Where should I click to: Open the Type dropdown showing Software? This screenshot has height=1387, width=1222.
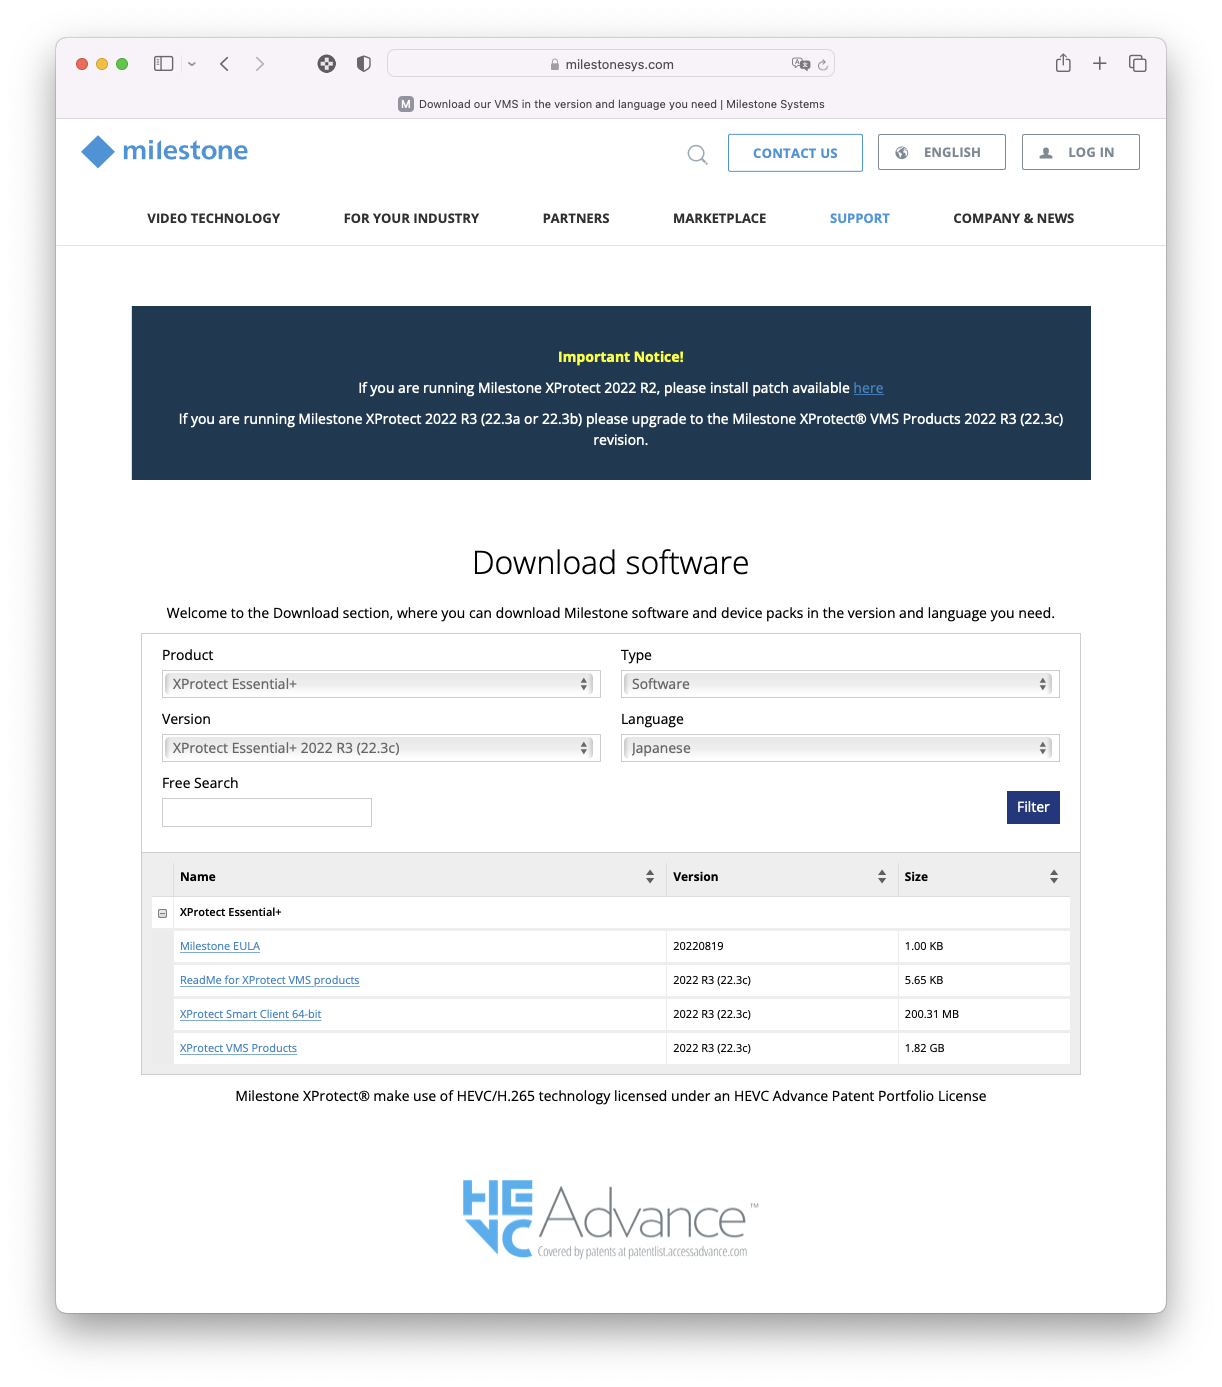click(840, 684)
